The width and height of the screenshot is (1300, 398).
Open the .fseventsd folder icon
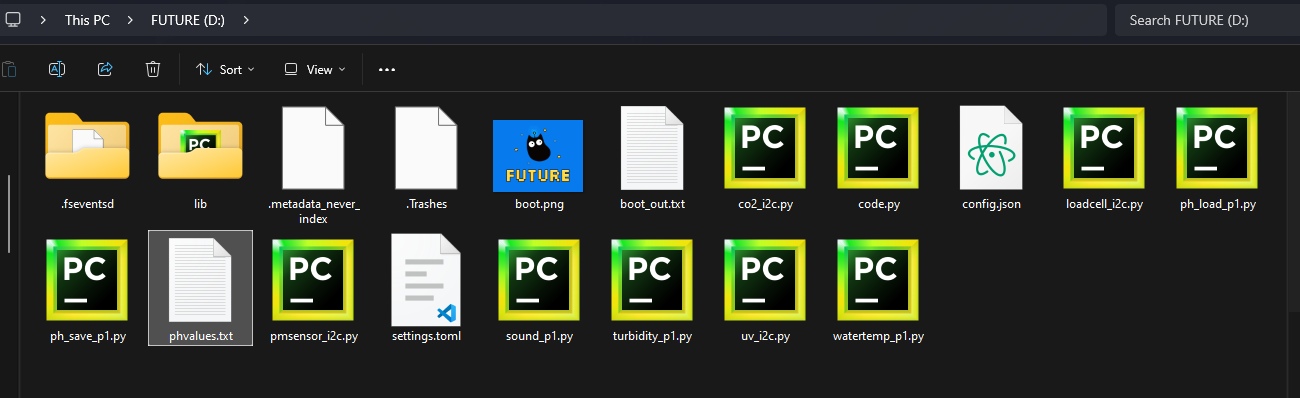(87, 146)
